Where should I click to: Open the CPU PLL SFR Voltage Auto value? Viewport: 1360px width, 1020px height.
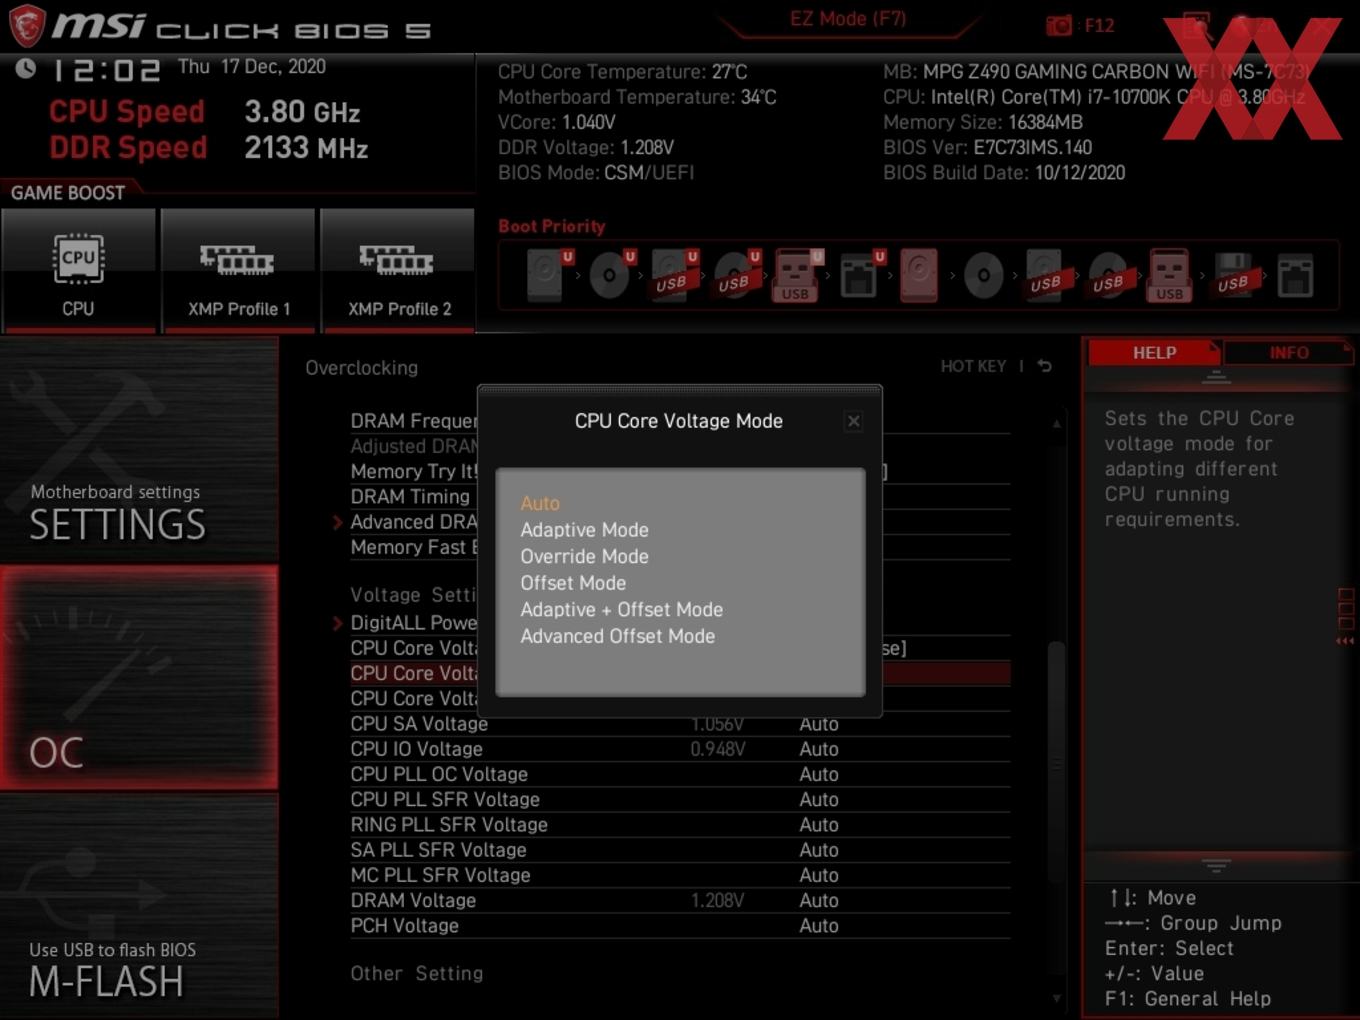point(818,799)
